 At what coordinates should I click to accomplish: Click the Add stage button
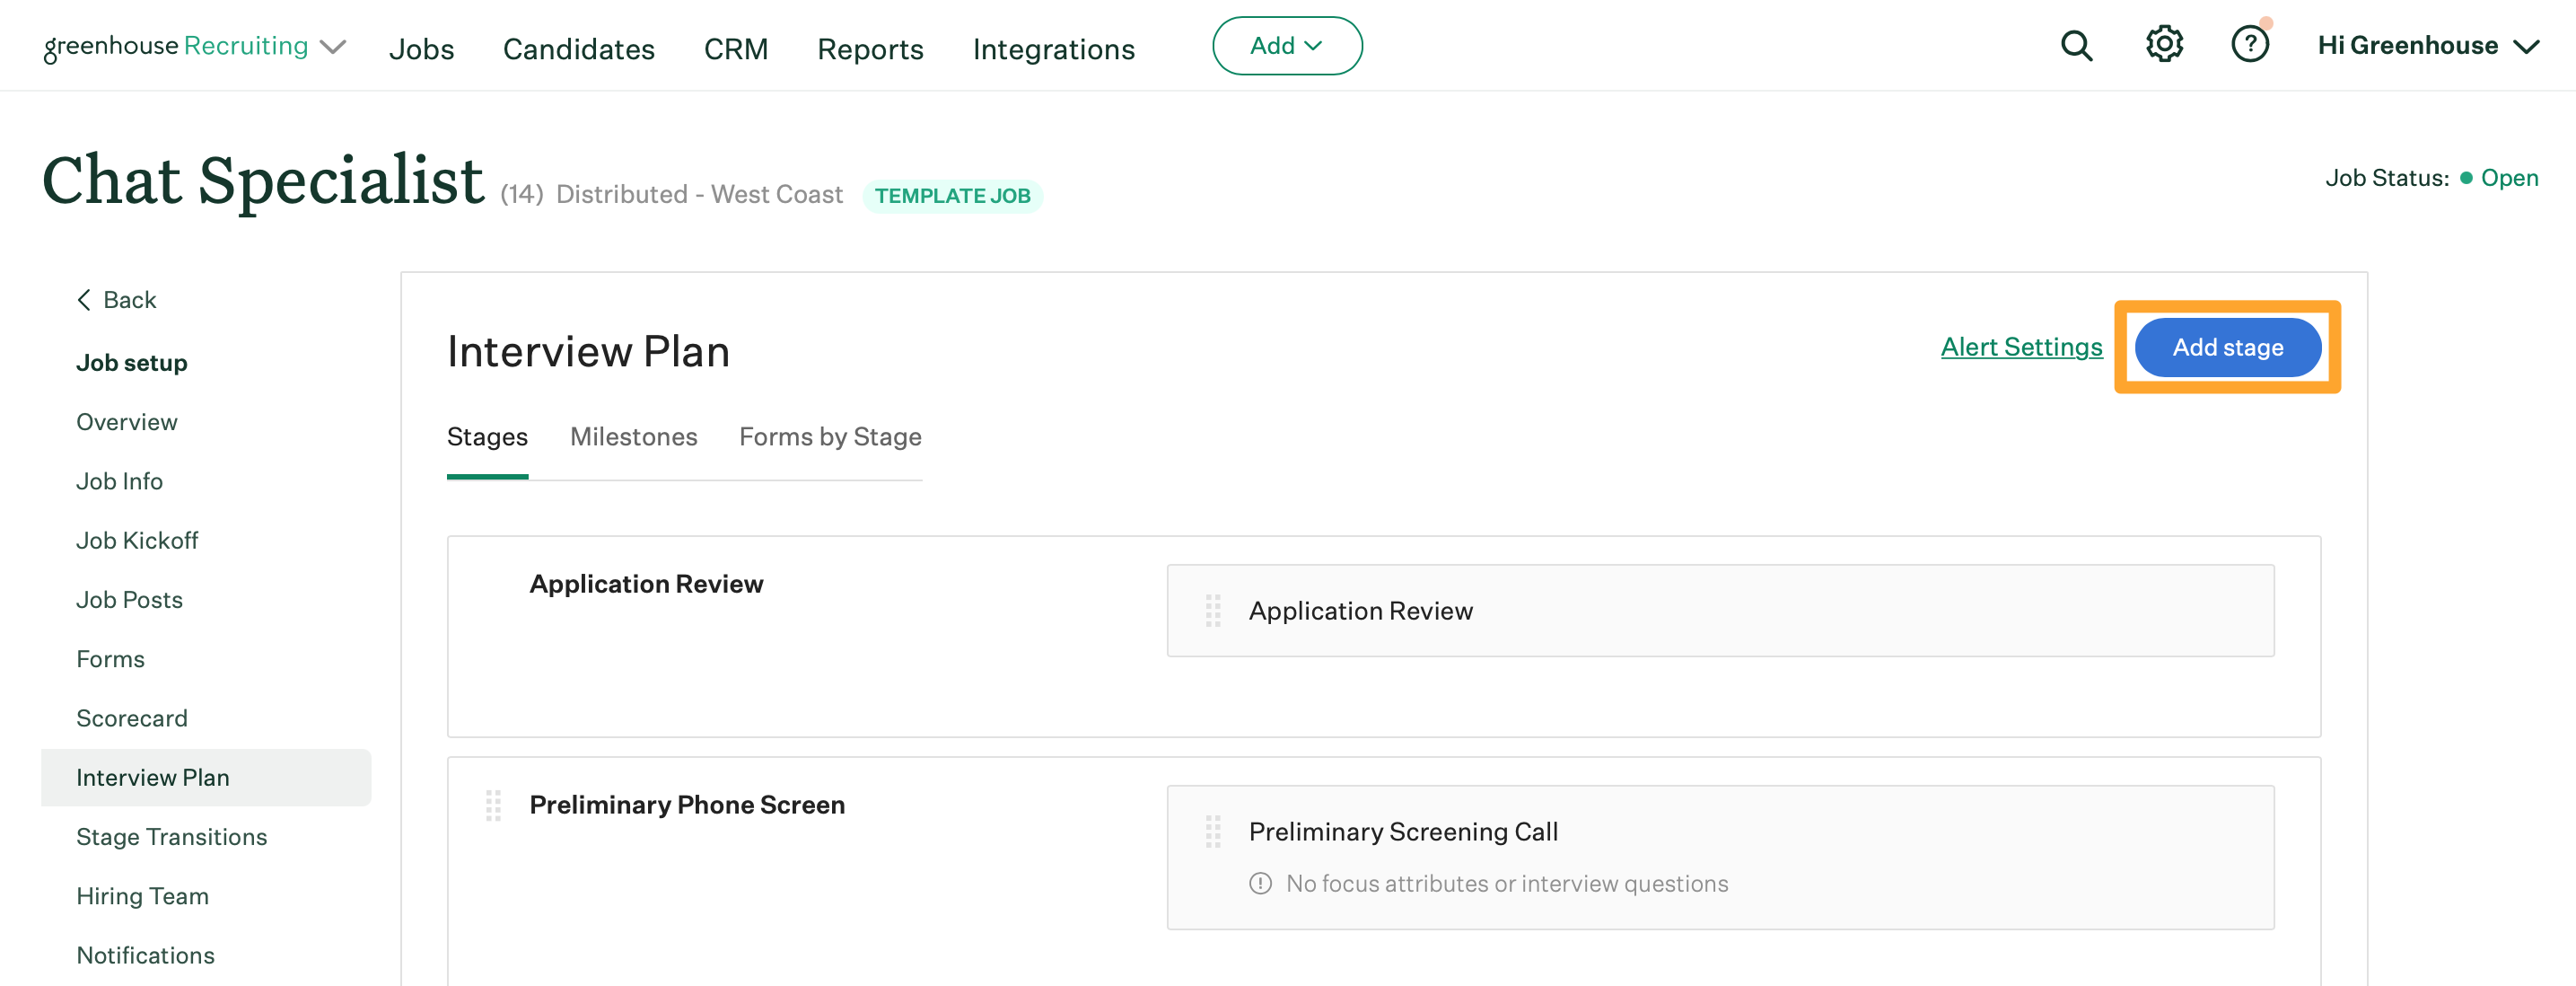[x=2227, y=347]
